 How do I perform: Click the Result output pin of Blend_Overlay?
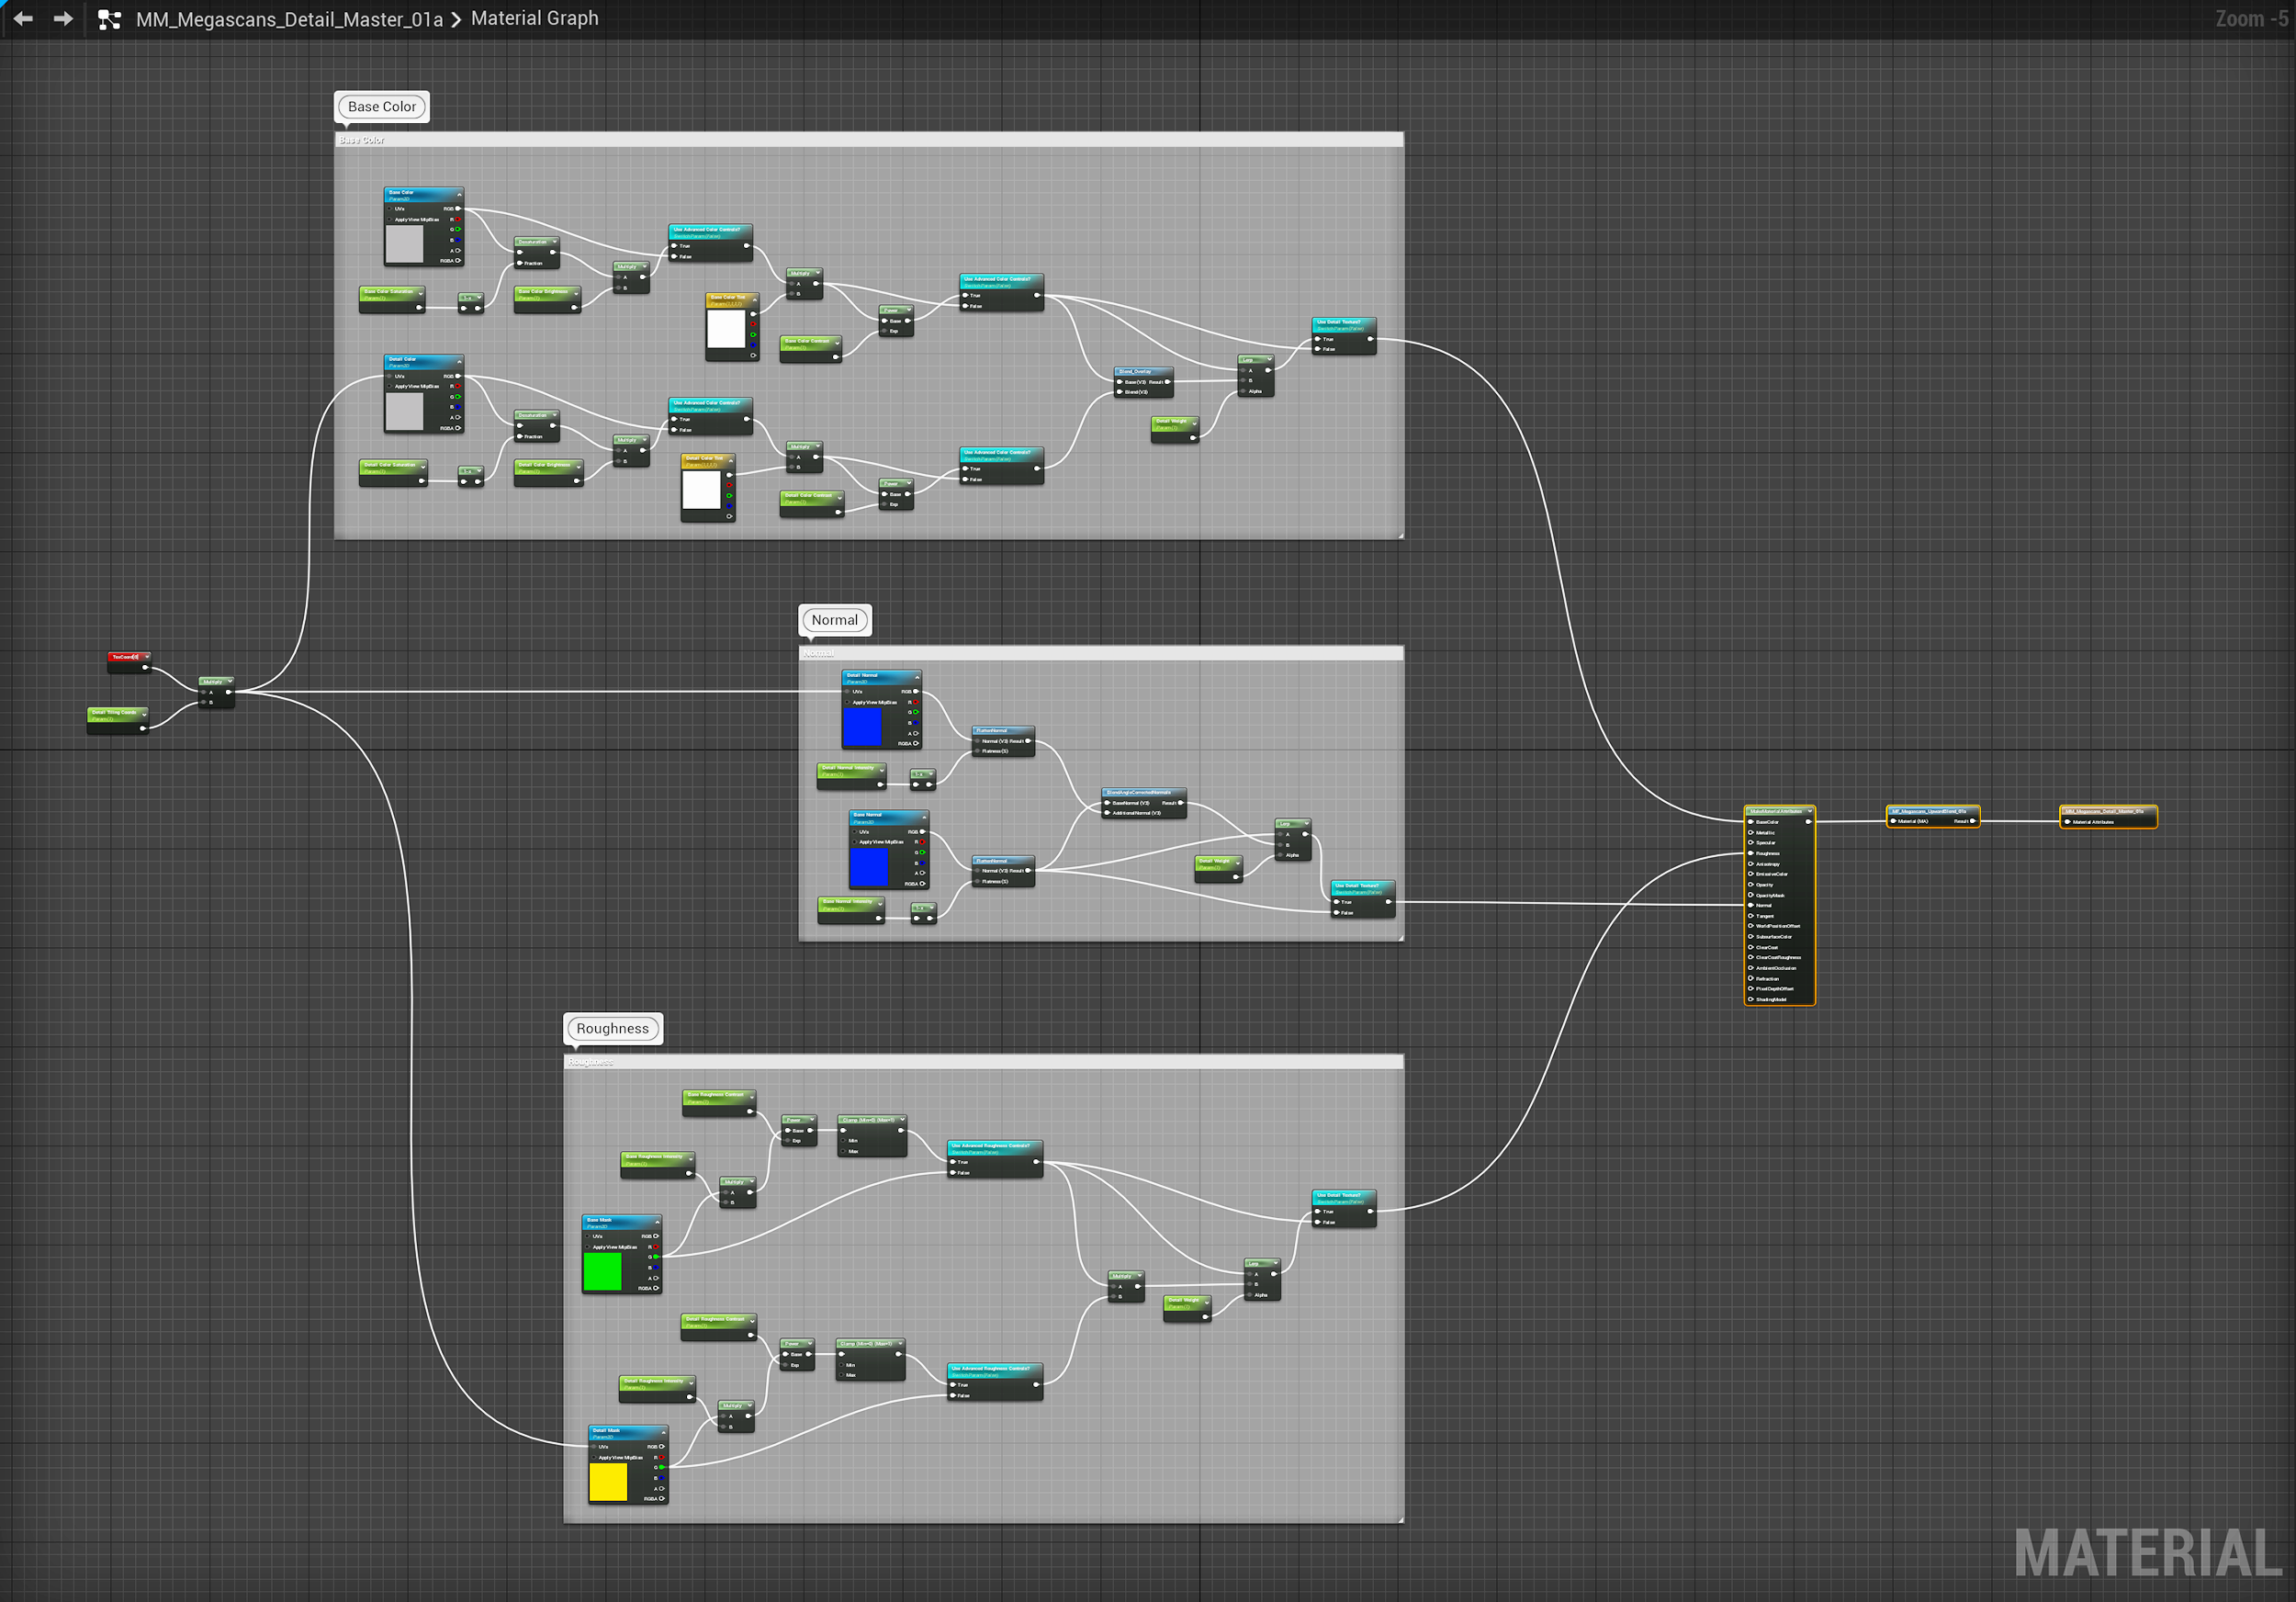(x=1167, y=382)
